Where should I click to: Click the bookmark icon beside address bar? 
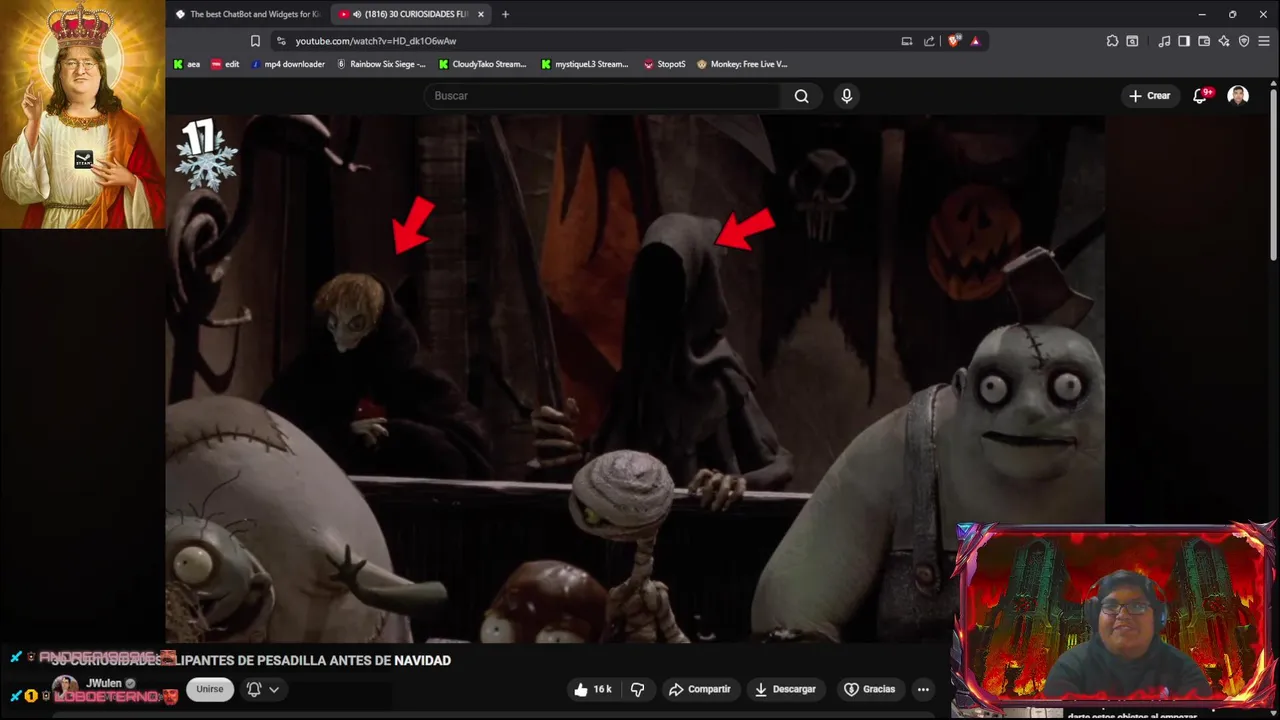coord(255,41)
